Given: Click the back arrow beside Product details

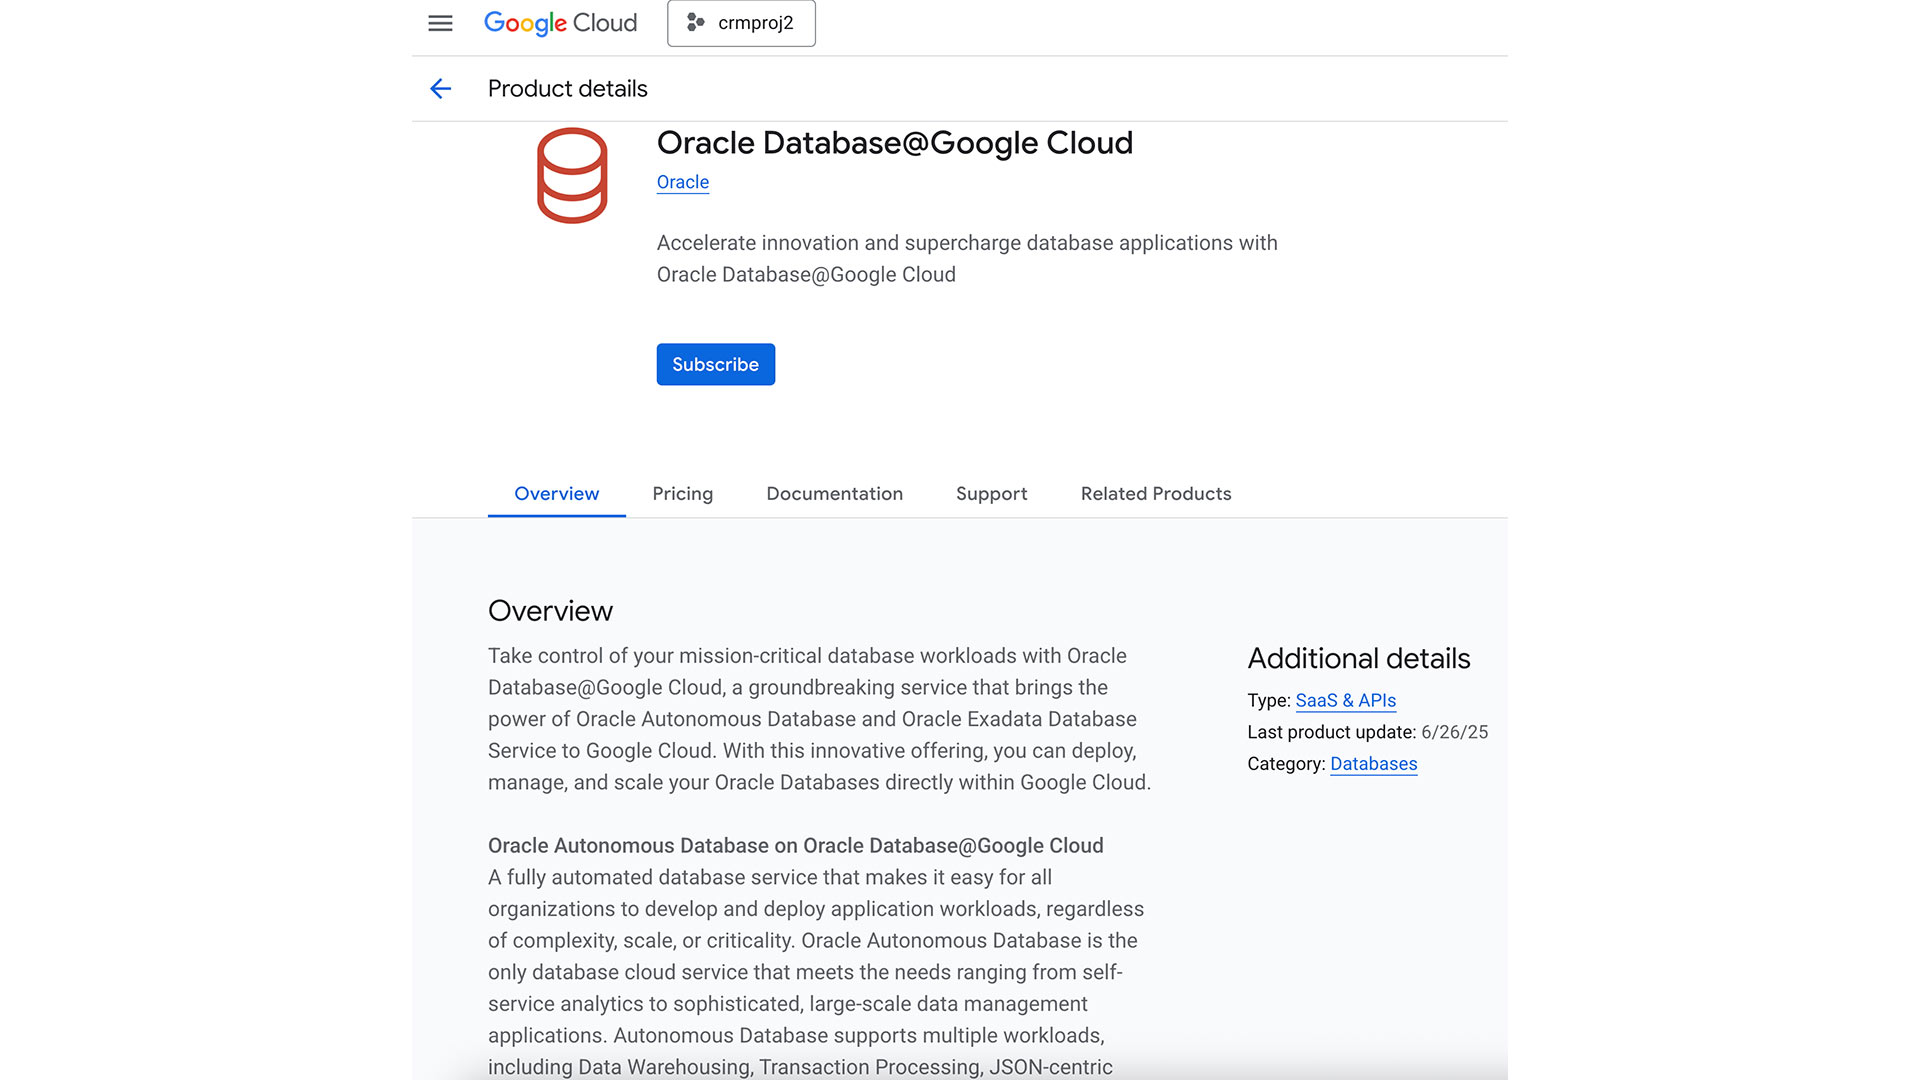Looking at the screenshot, I should click(x=441, y=89).
